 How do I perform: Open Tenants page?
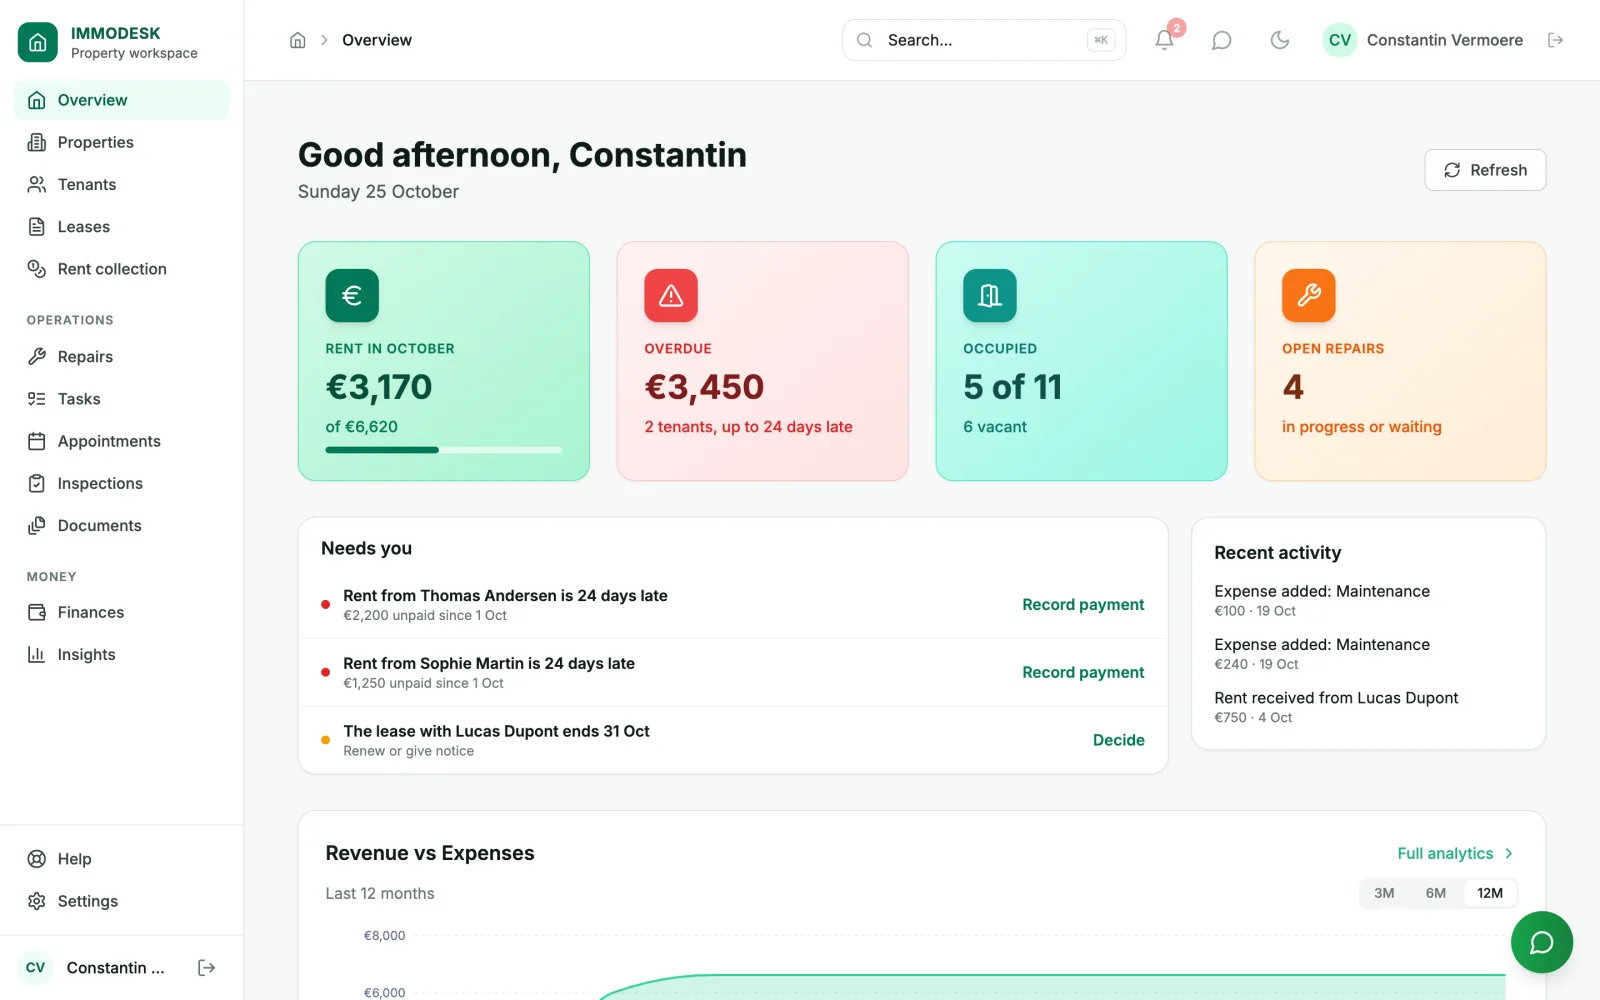click(122, 184)
